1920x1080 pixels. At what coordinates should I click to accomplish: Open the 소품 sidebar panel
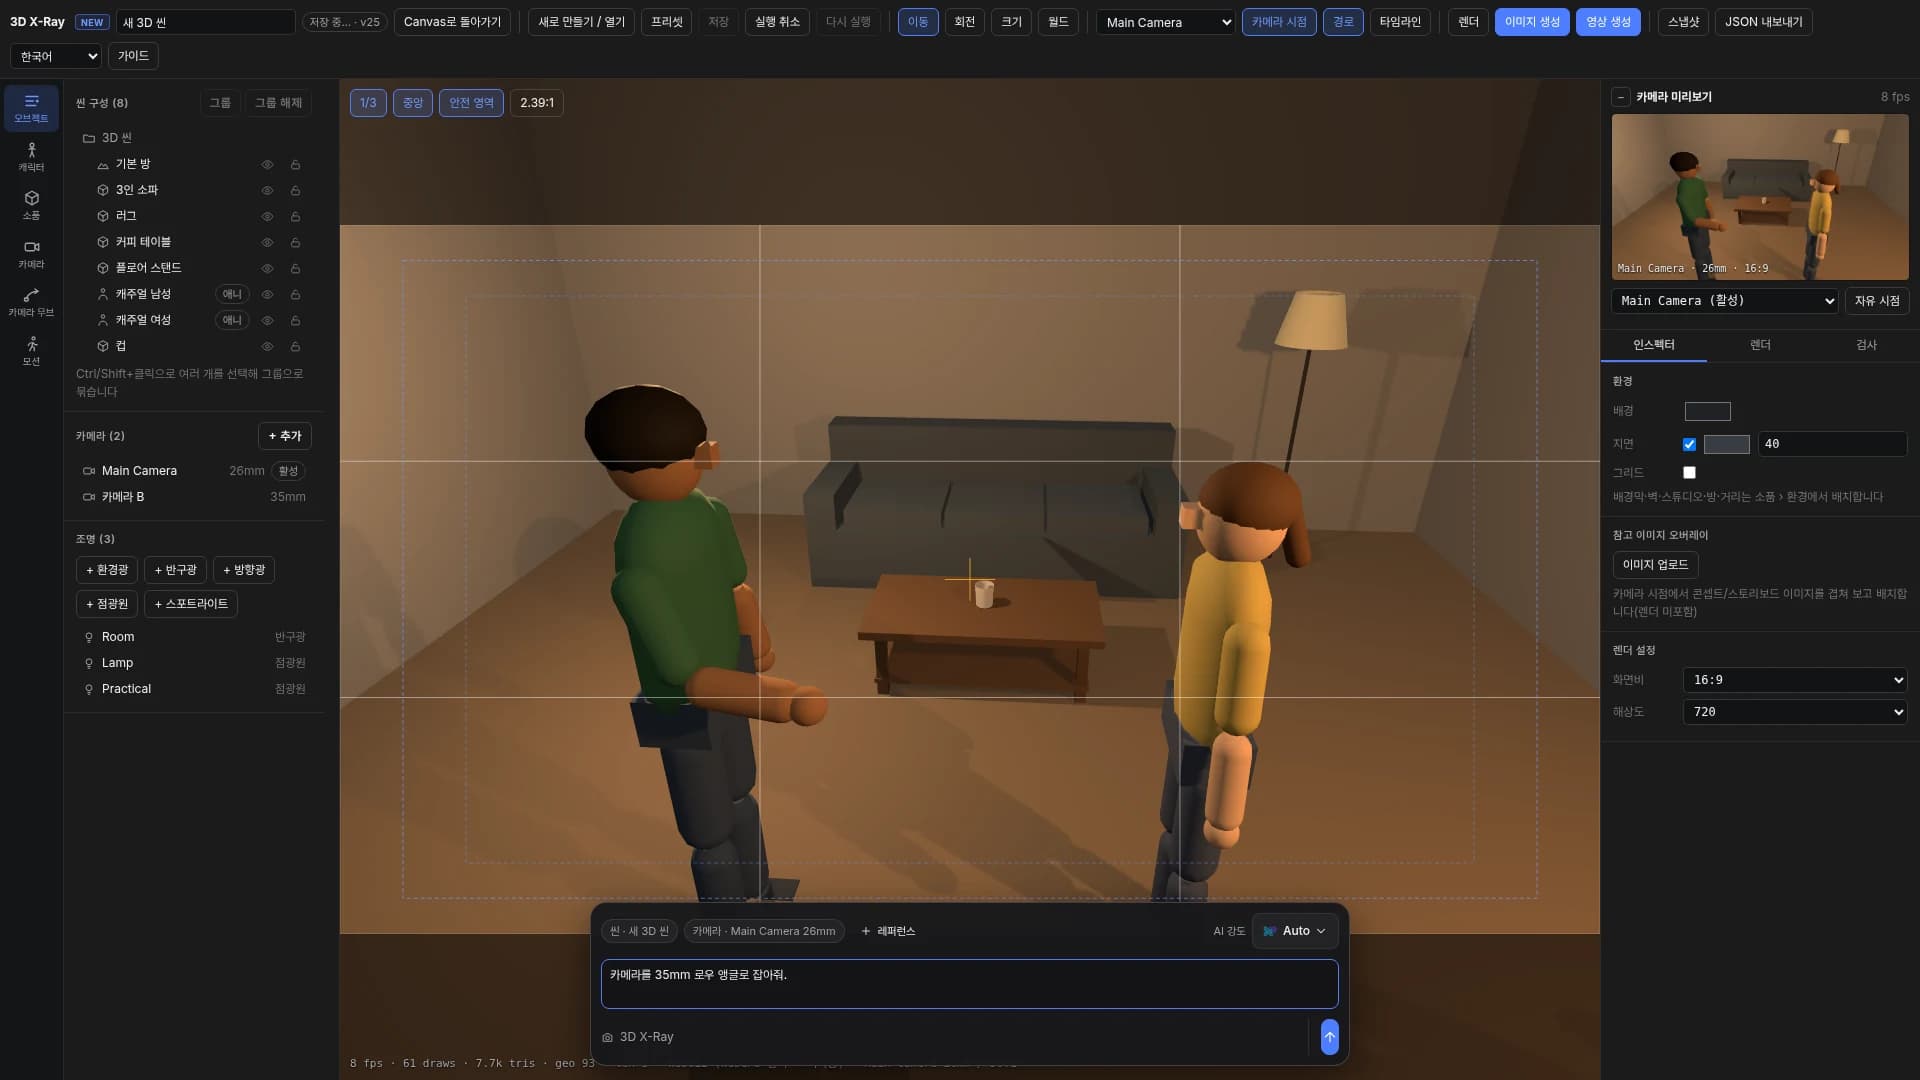pos(31,206)
